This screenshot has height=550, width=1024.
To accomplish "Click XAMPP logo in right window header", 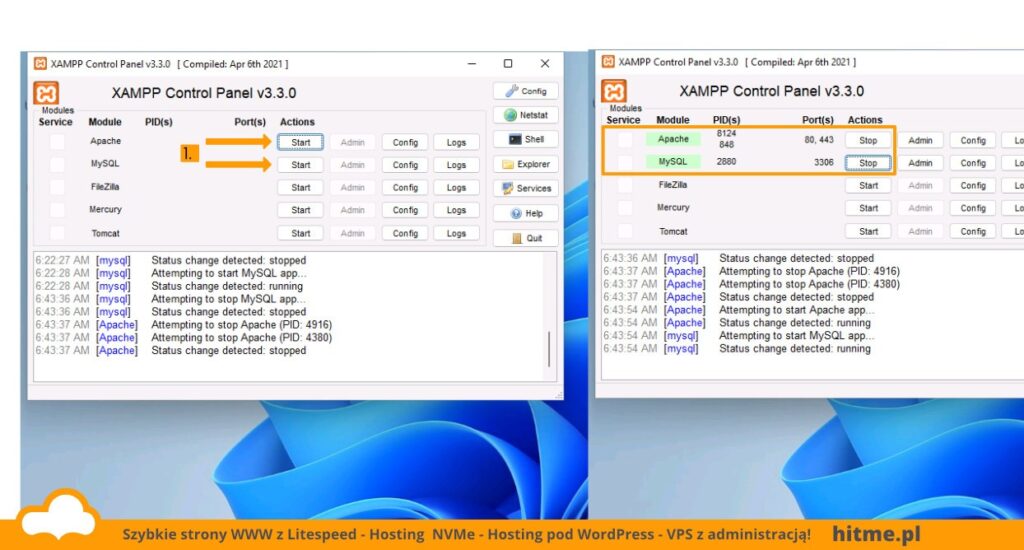I will point(614,91).
